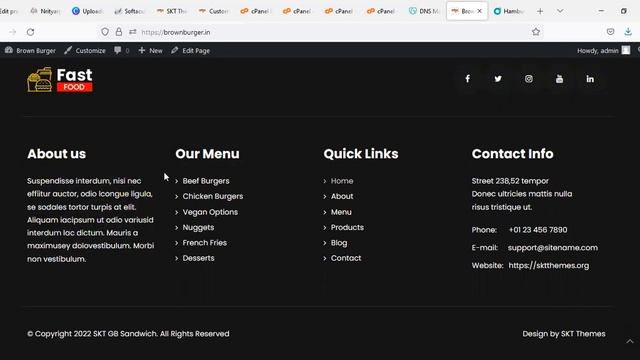Open the Twitter social icon

click(x=498, y=79)
